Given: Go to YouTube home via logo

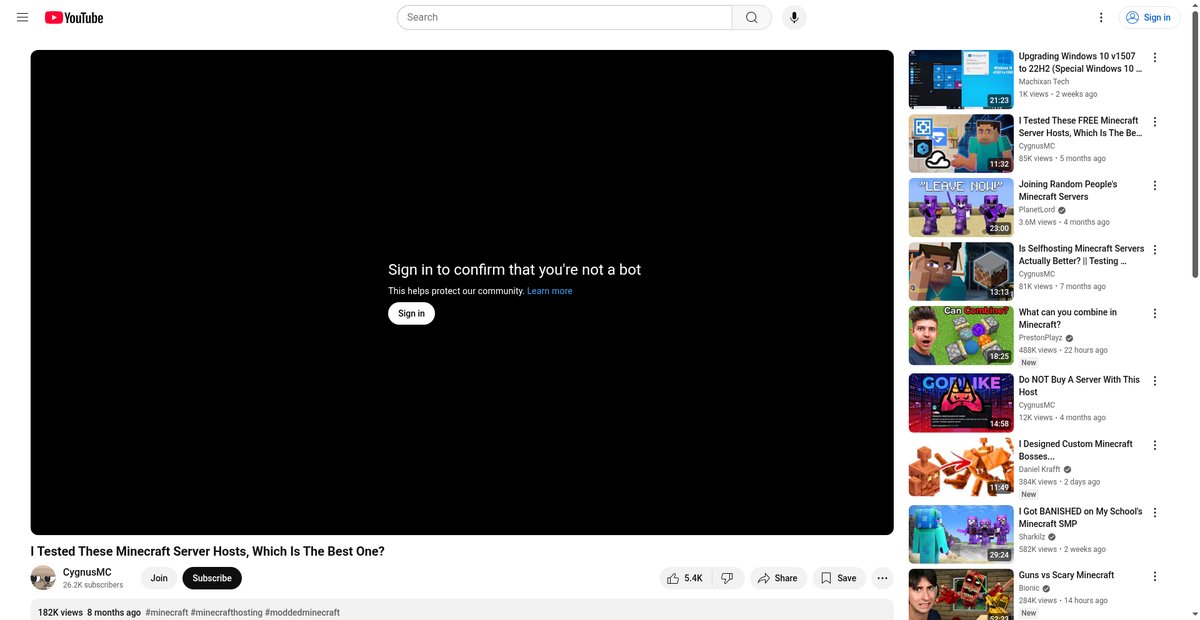Looking at the screenshot, I should tap(74, 17).
